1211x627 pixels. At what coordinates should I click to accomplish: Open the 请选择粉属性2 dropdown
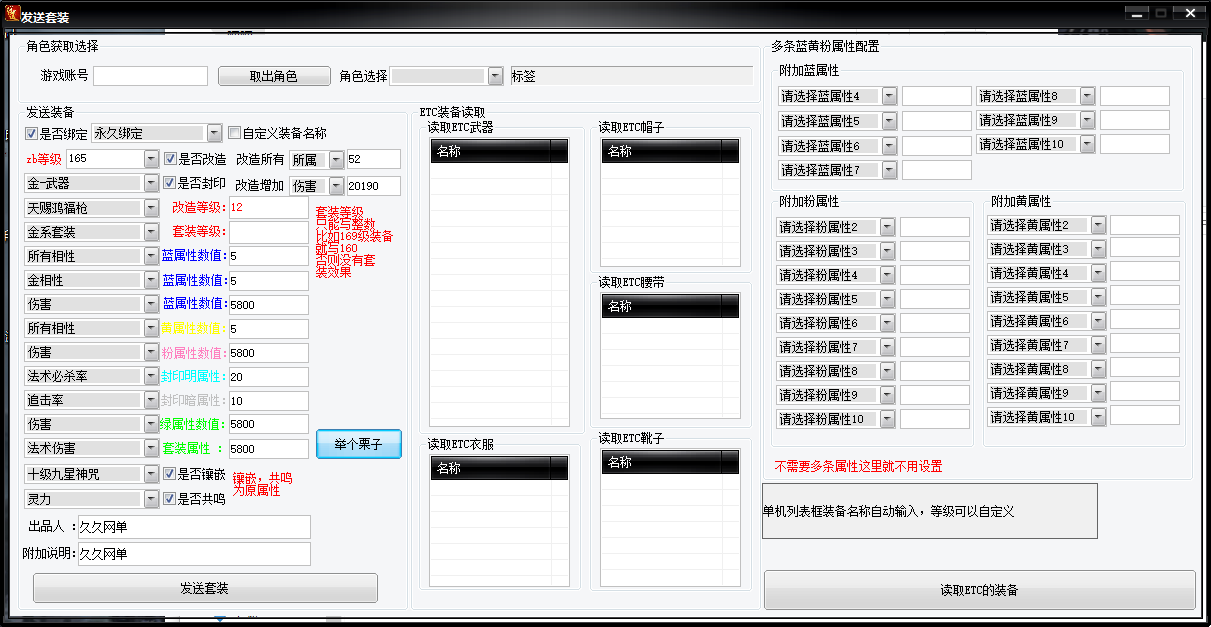click(888, 227)
